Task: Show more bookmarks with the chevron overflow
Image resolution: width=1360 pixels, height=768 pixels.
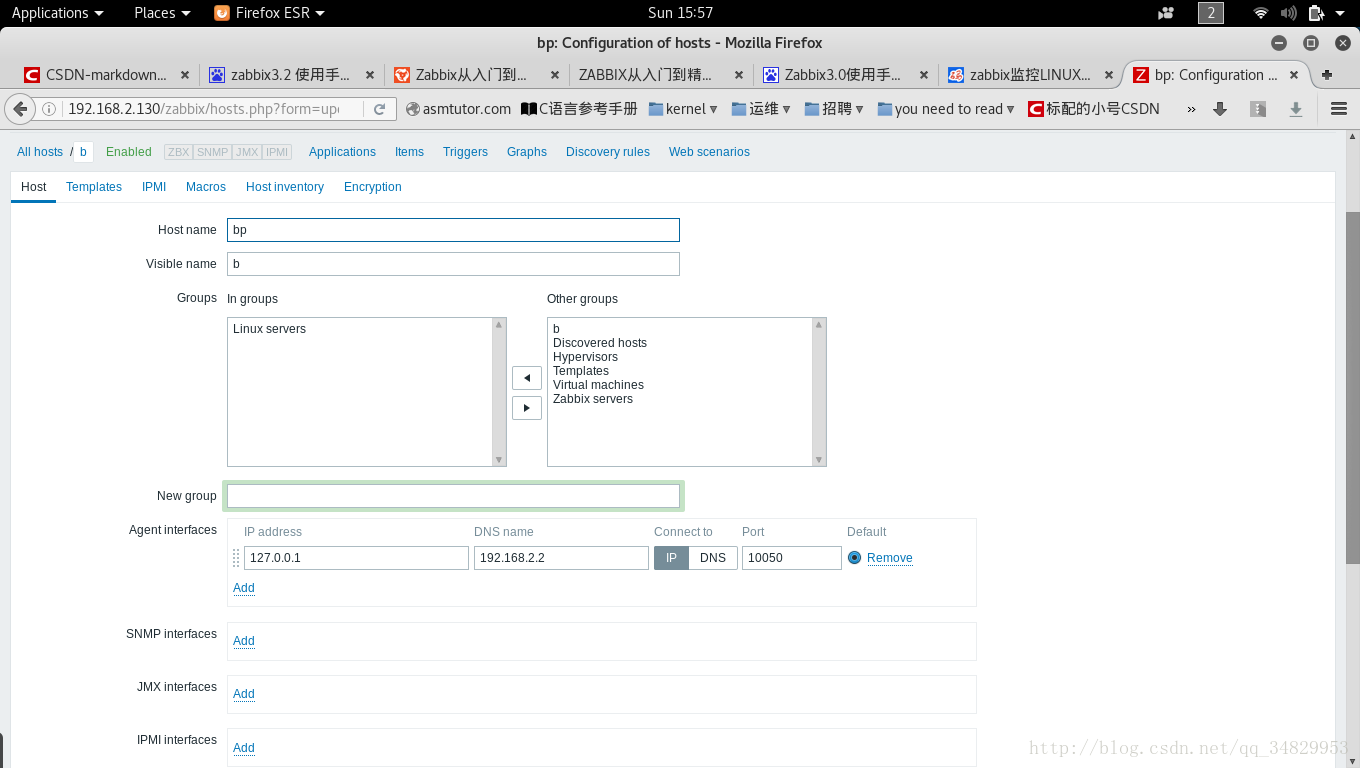Action: (1191, 109)
